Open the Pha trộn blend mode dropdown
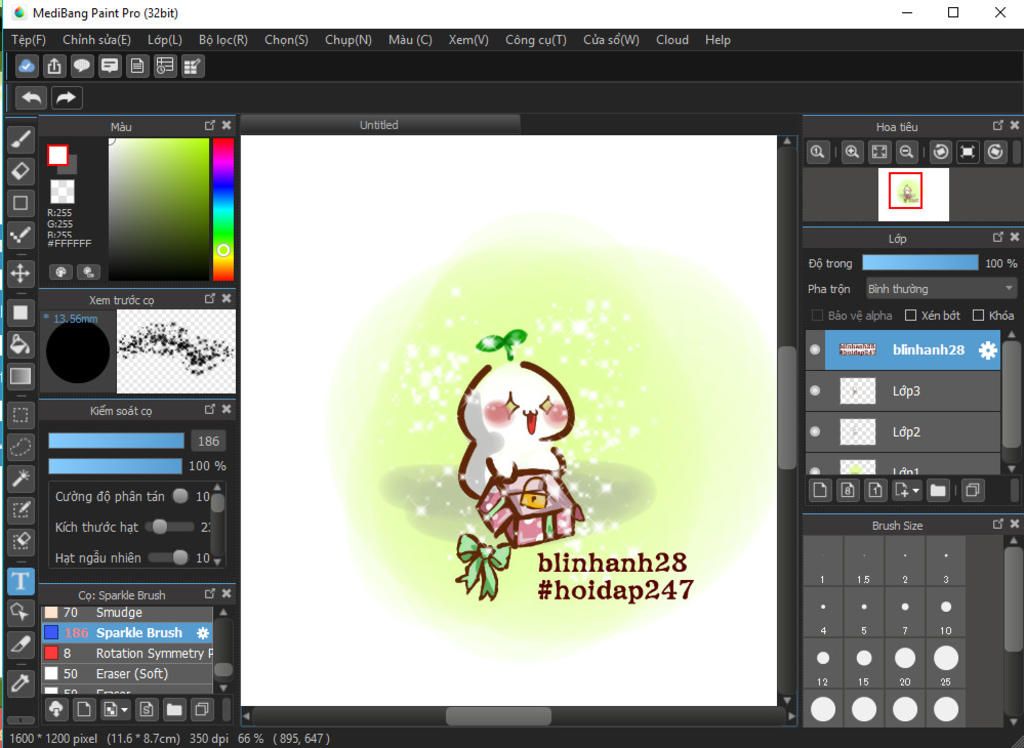Screen dimensions: 1024x748 pyautogui.click(x=940, y=289)
